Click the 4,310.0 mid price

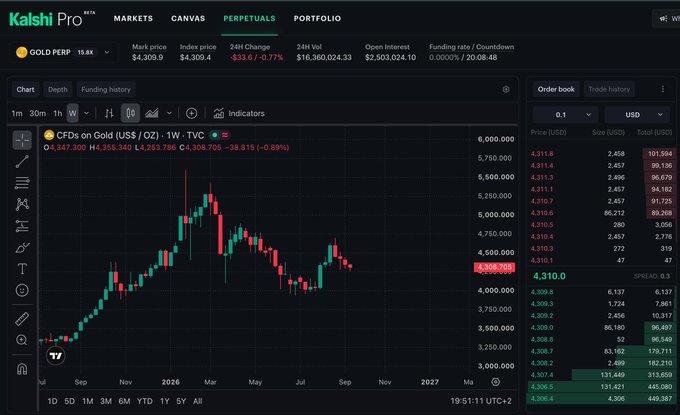coord(549,276)
